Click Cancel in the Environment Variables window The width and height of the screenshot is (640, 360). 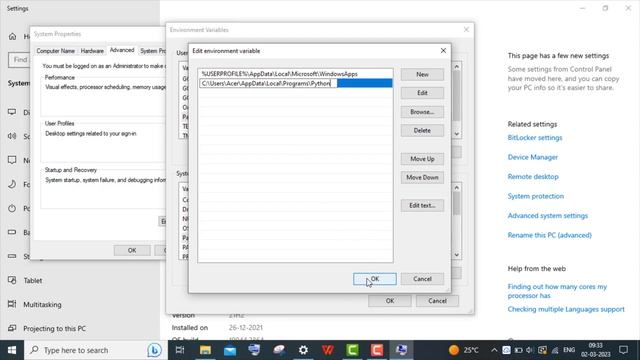point(437,301)
